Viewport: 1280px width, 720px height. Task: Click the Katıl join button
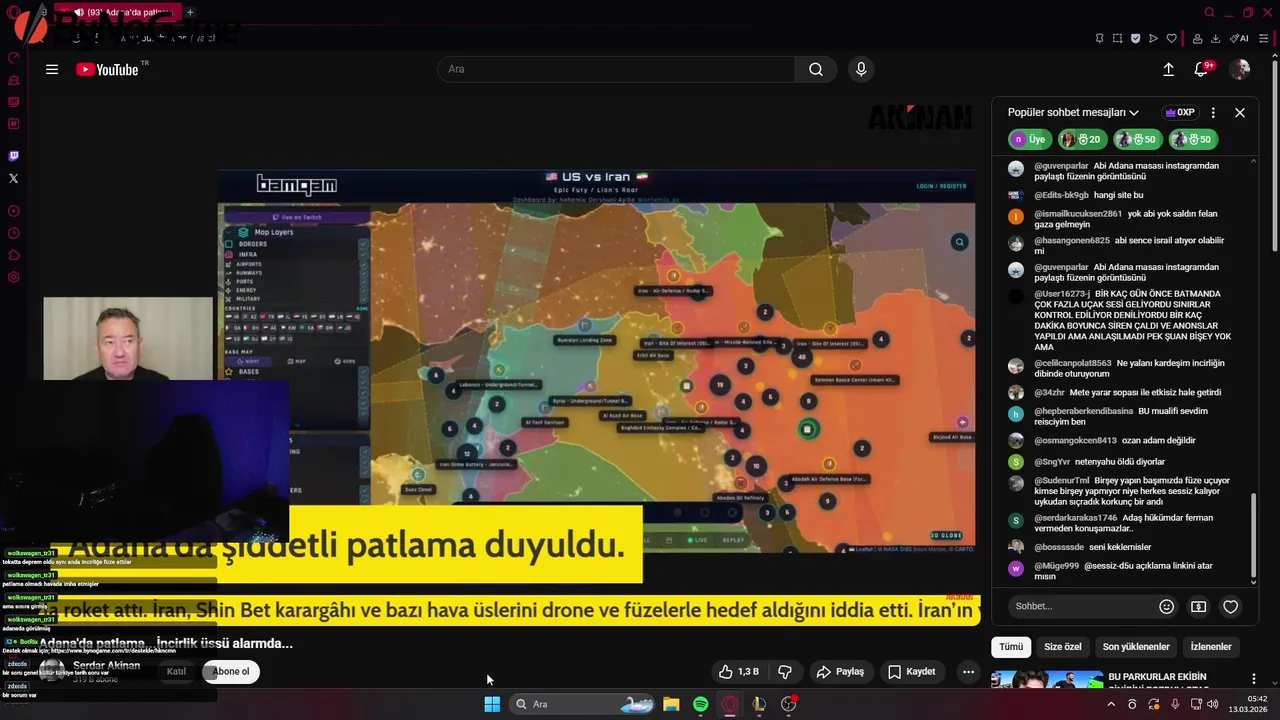177,671
